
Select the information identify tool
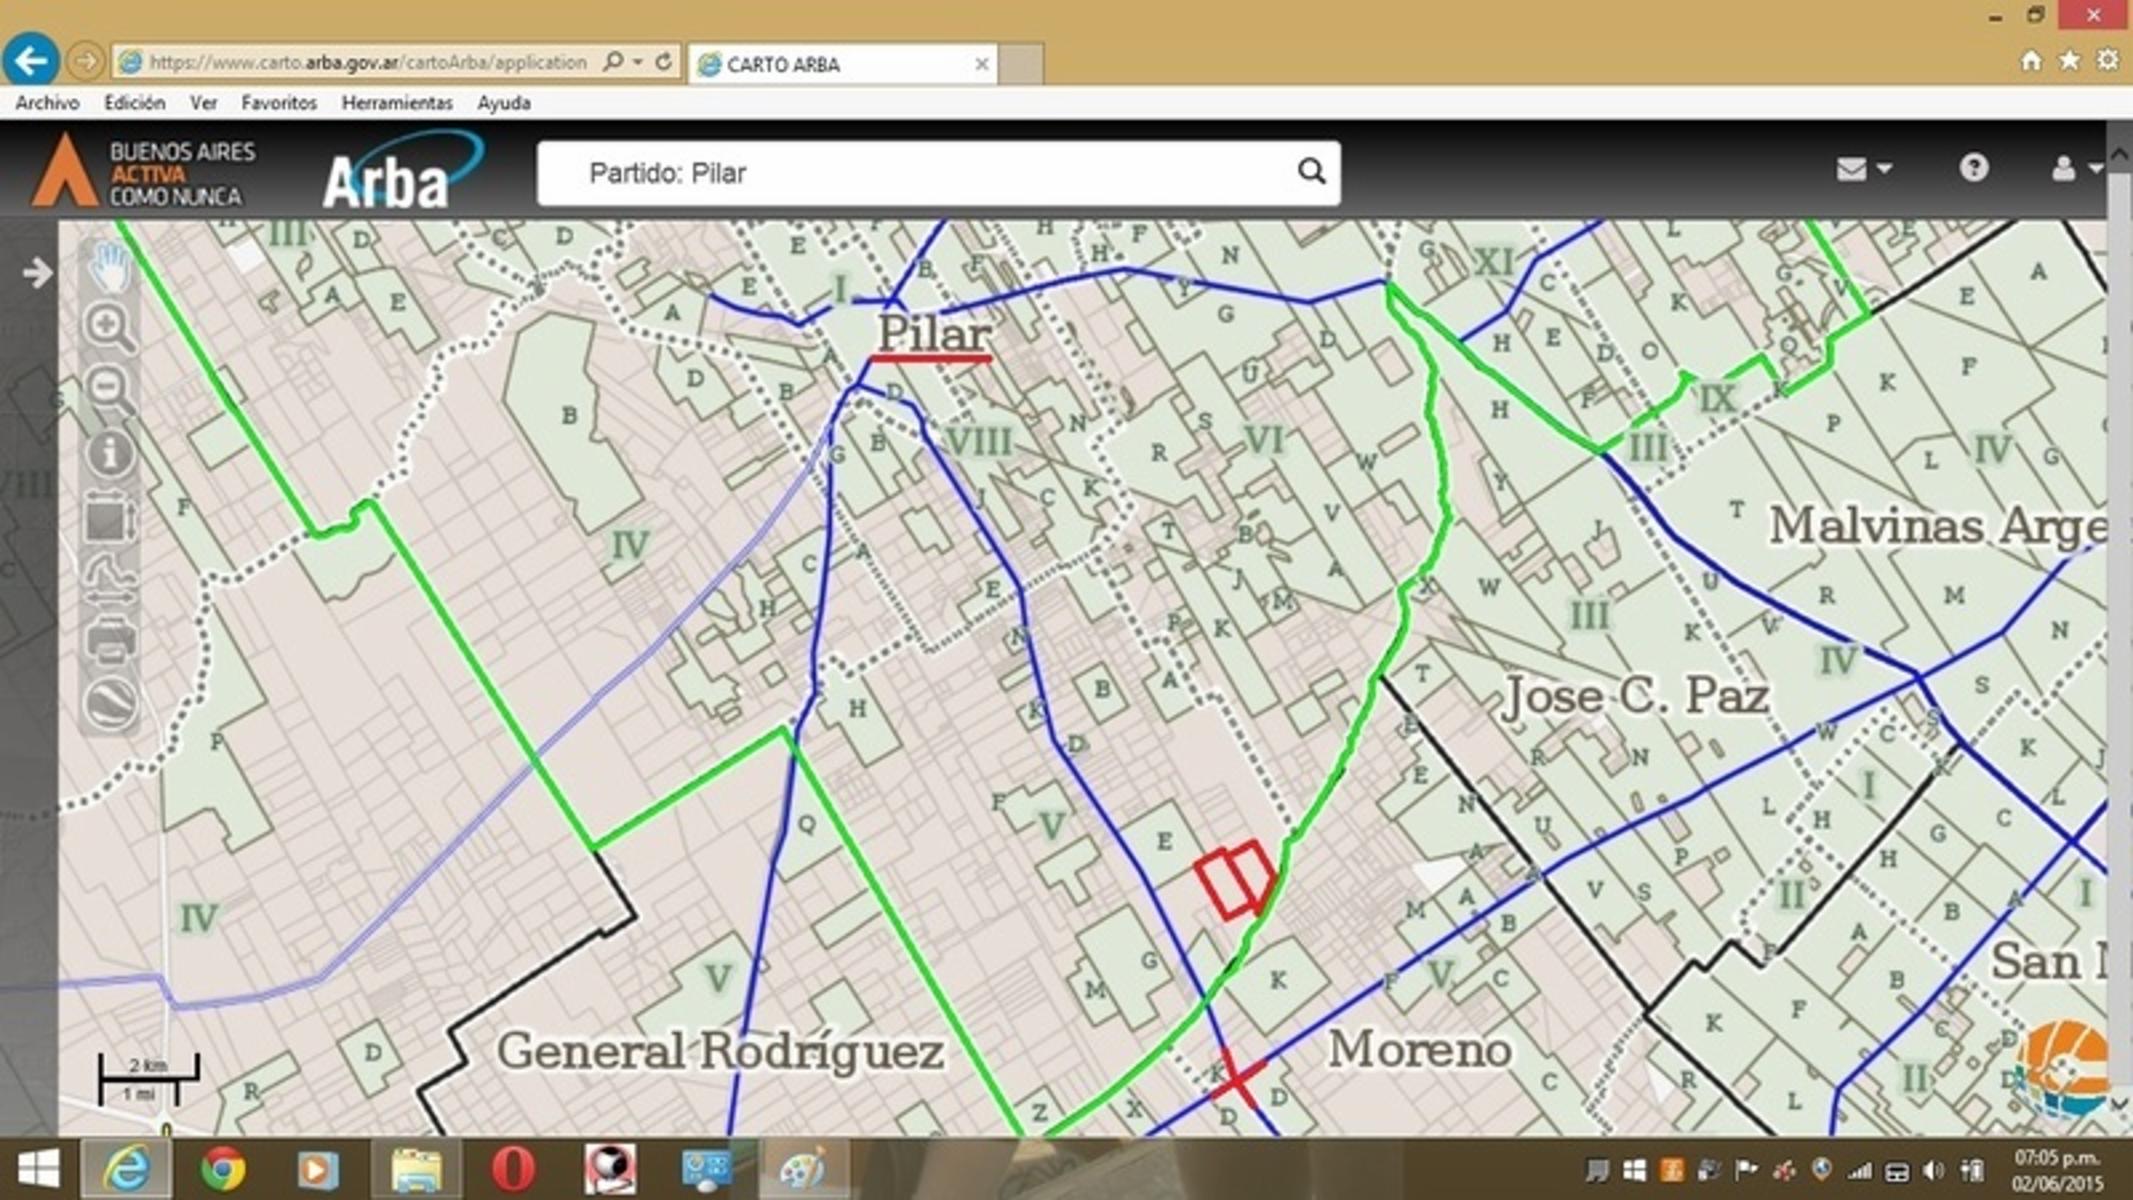coord(109,453)
